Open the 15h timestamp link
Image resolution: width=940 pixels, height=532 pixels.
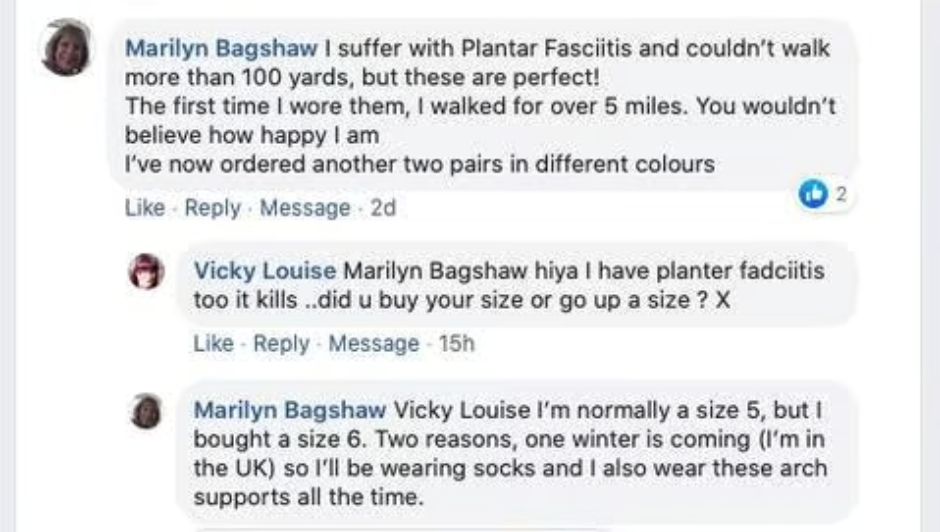click(457, 344)
